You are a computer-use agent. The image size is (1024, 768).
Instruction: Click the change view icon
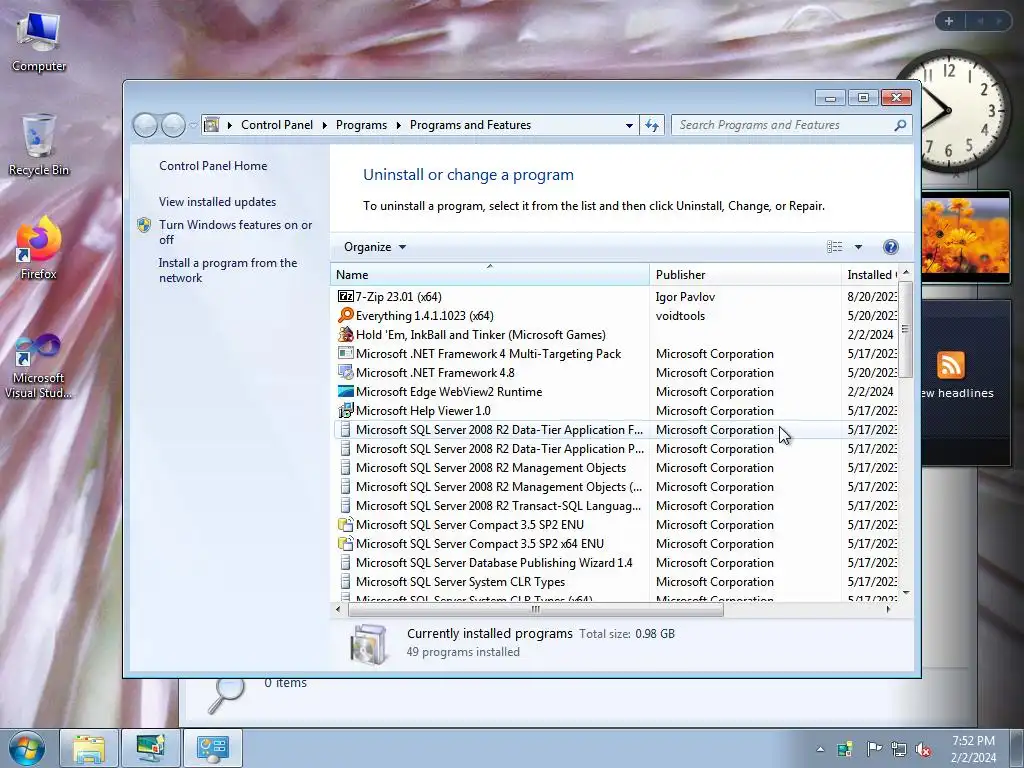835,247
